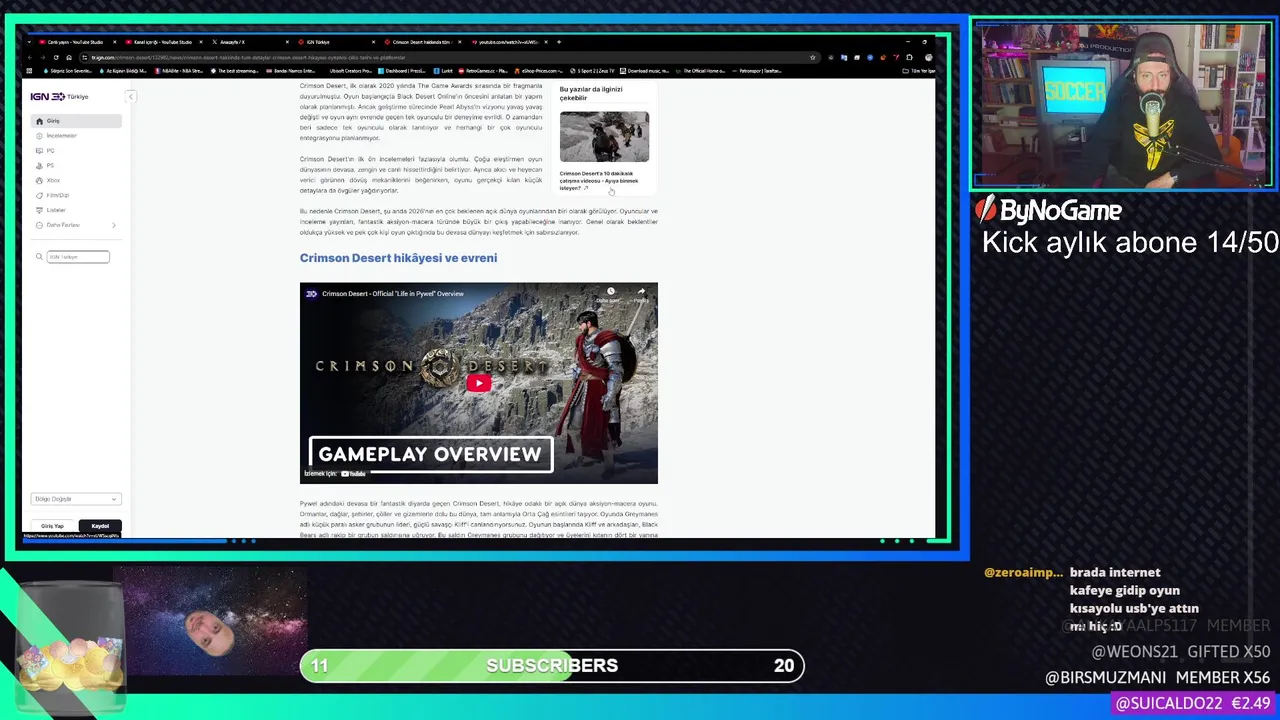Click the browser back arrow
This screenshot has height=720, width=1280.
click(32, 57)
